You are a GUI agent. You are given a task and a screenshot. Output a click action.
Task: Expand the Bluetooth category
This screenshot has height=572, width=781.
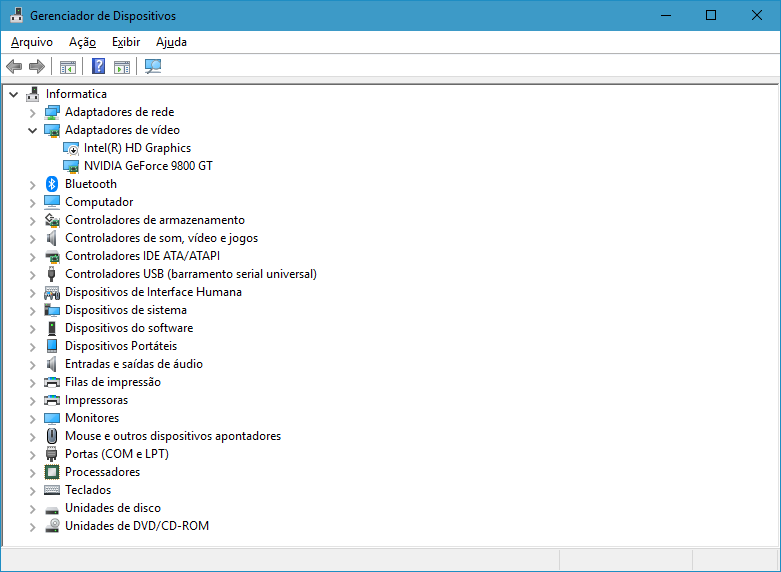(33, 185)
